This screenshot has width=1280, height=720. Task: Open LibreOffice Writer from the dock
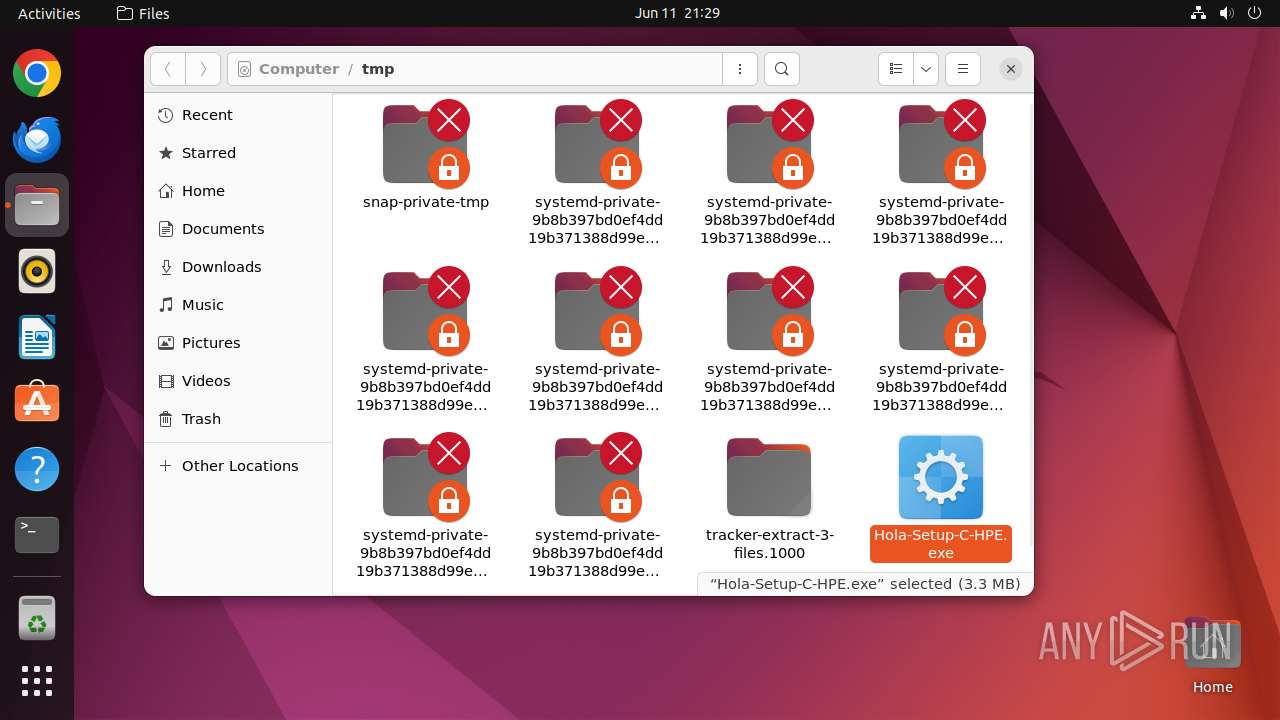click(x=37, y=337)
